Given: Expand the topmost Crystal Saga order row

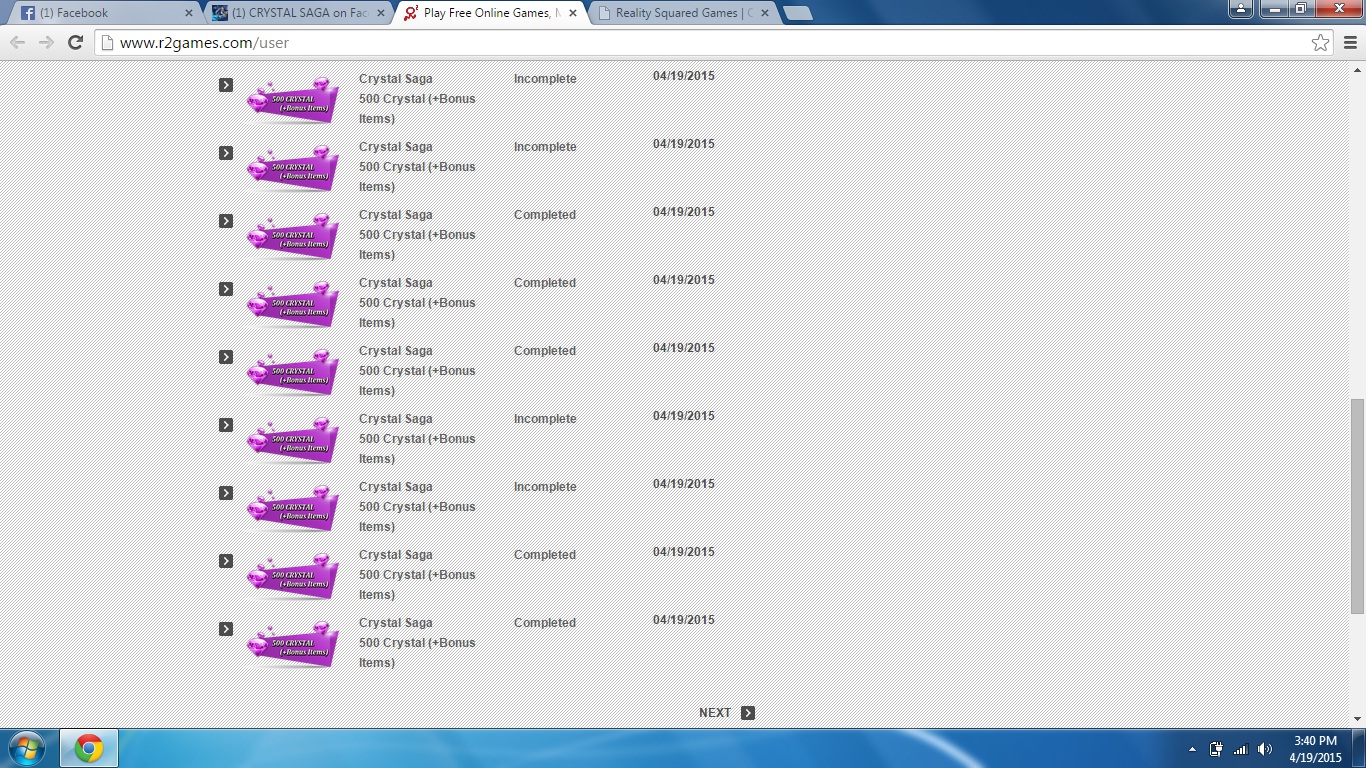Looking at the screenshot, I should click(x=226, y=85).
